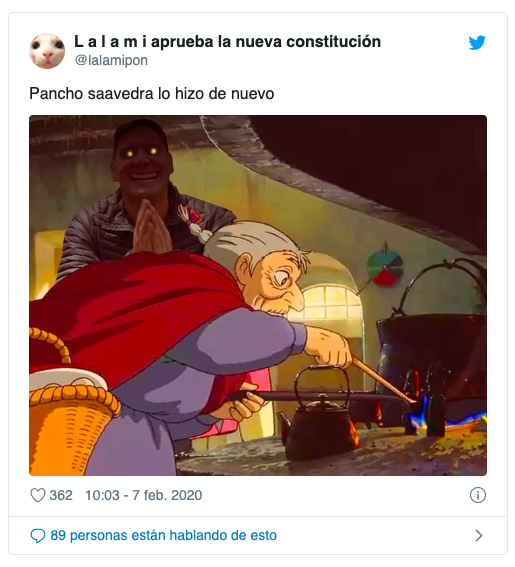Click the multicolored dial wheel on the wall

384,267
